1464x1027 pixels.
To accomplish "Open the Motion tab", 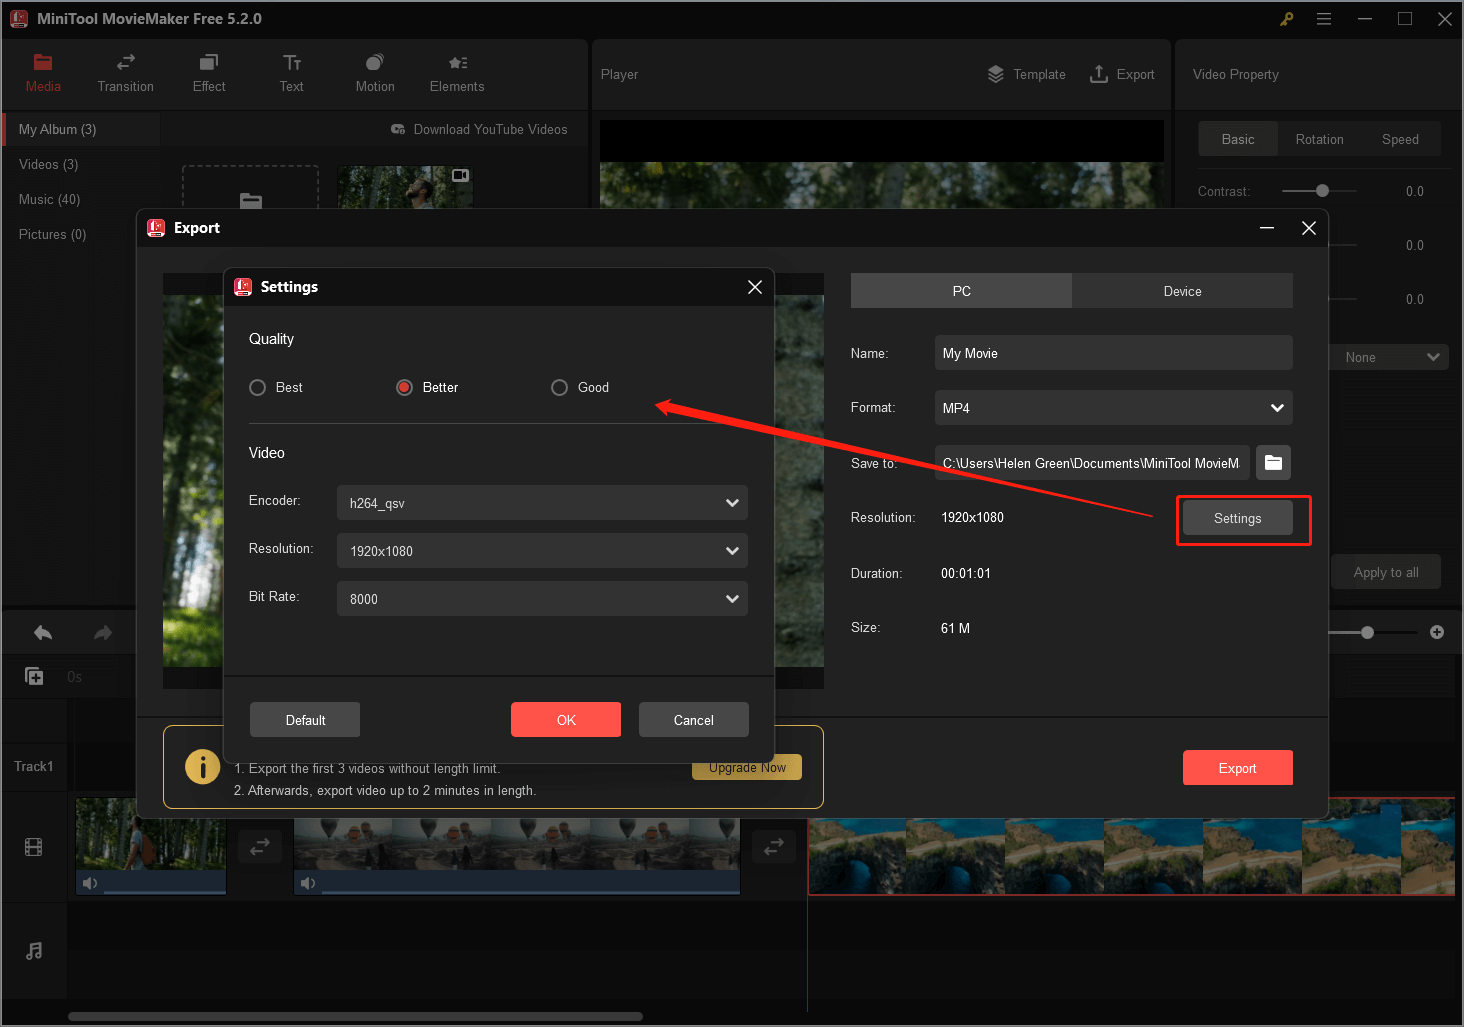I will pyautogui.click(x=375, y=74).
